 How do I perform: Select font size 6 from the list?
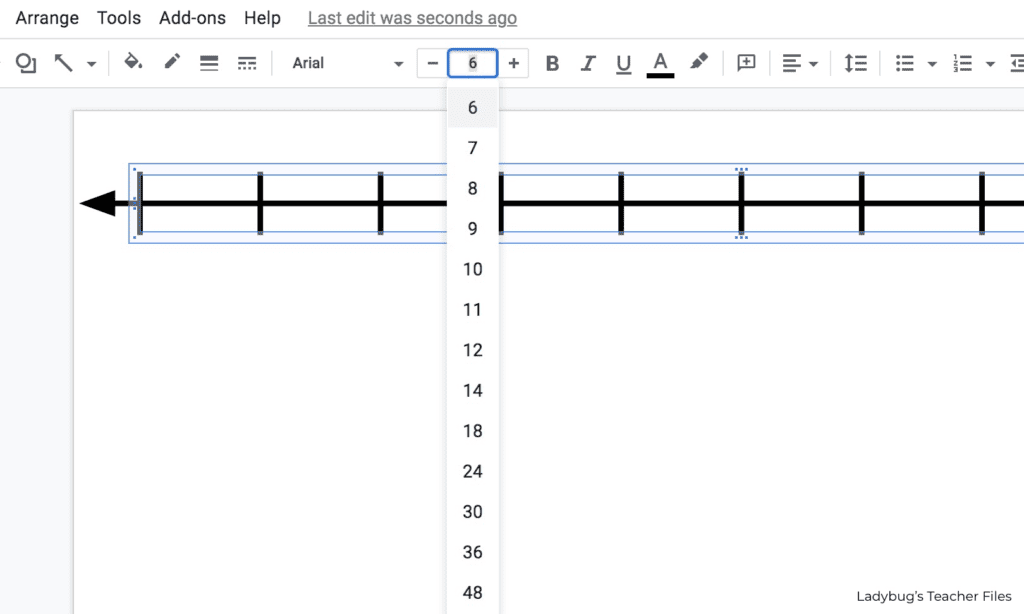tap(473, 107)
